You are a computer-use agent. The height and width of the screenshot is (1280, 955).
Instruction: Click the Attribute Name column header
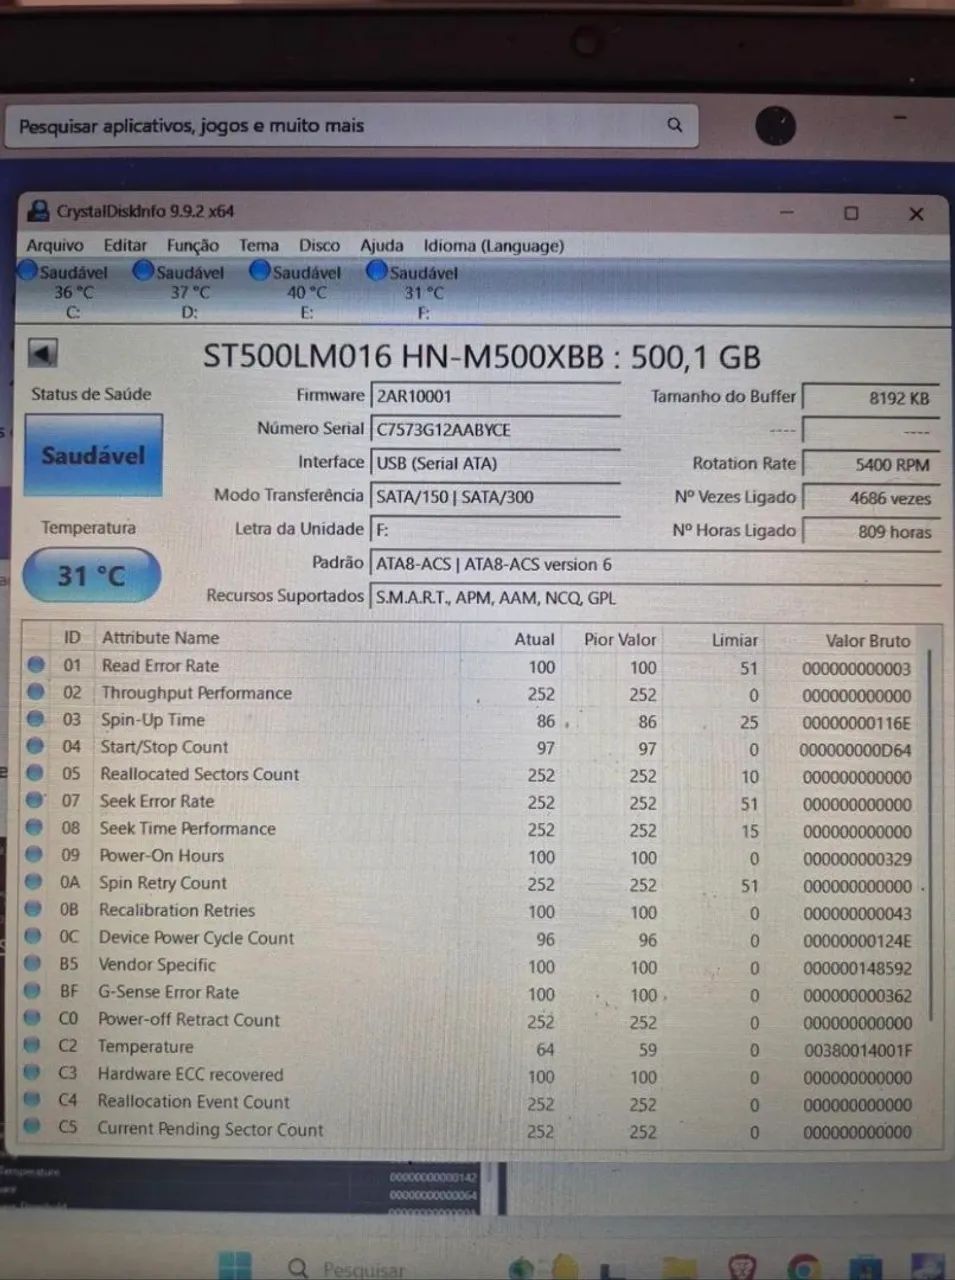point(160,638)
